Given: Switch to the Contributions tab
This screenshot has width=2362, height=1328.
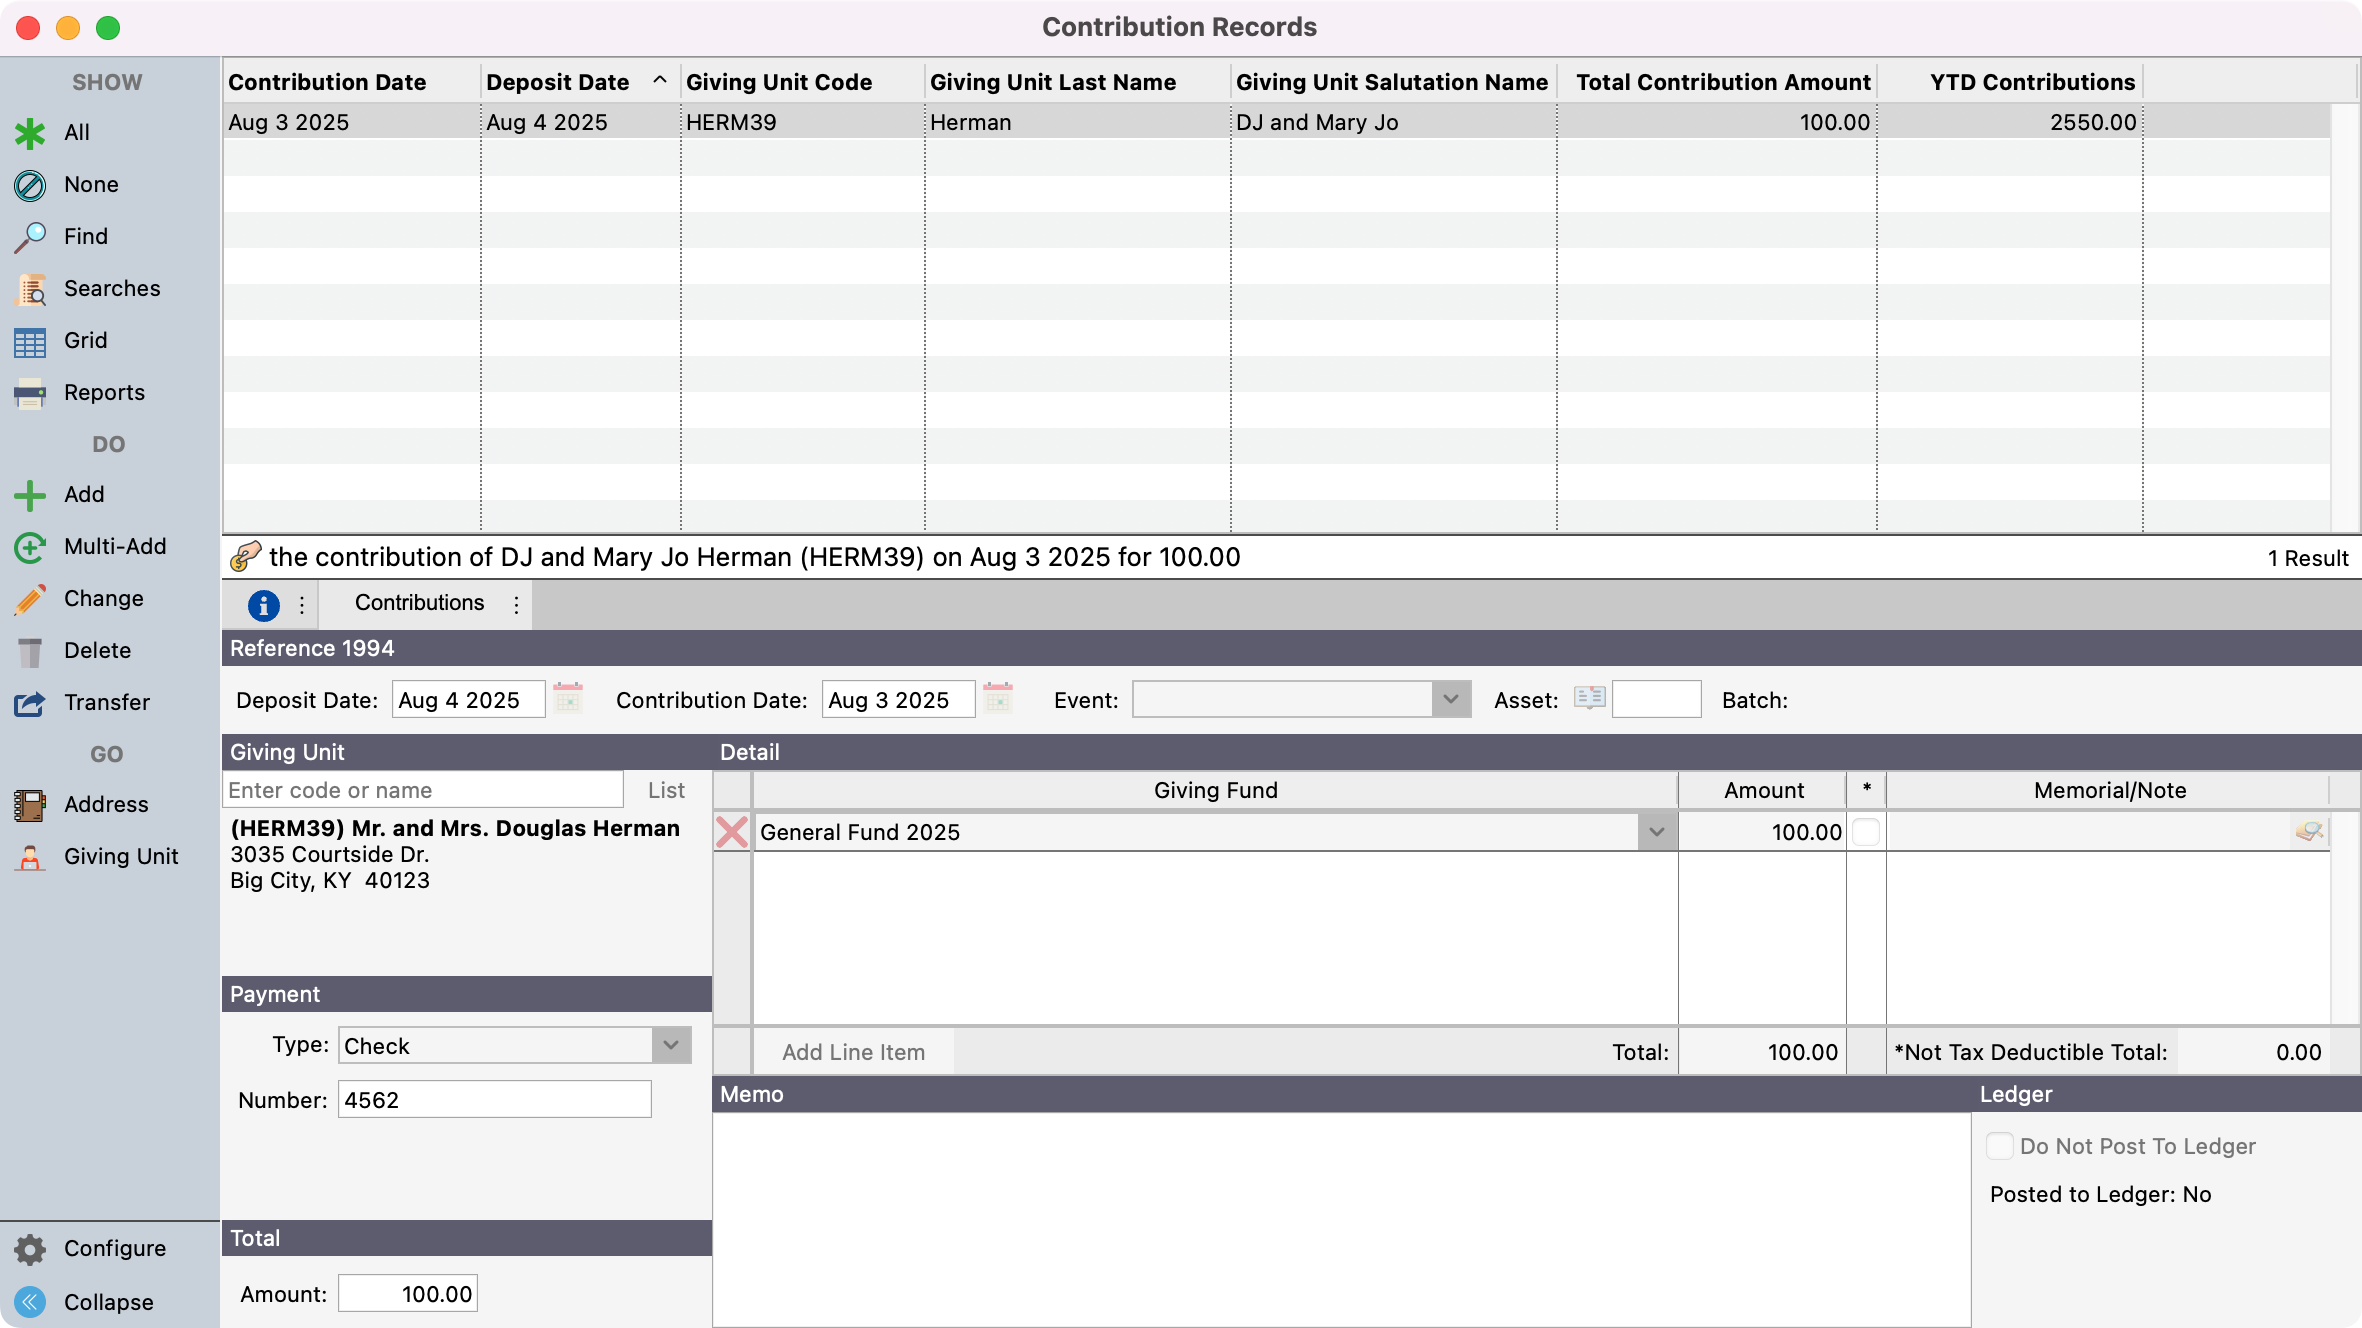Looking at the screenshot, I should click(x=420, y=602).
